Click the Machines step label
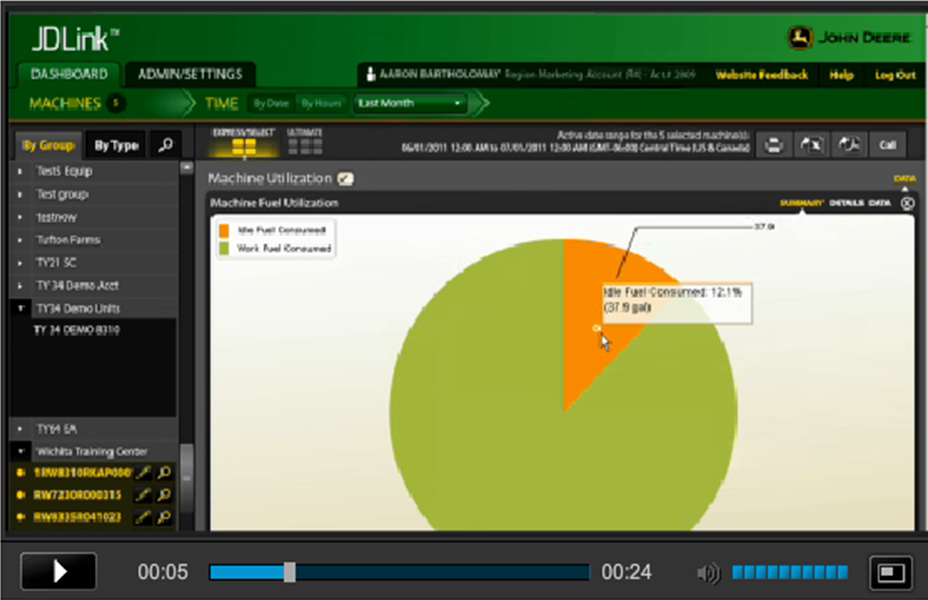 click(65, 104)
